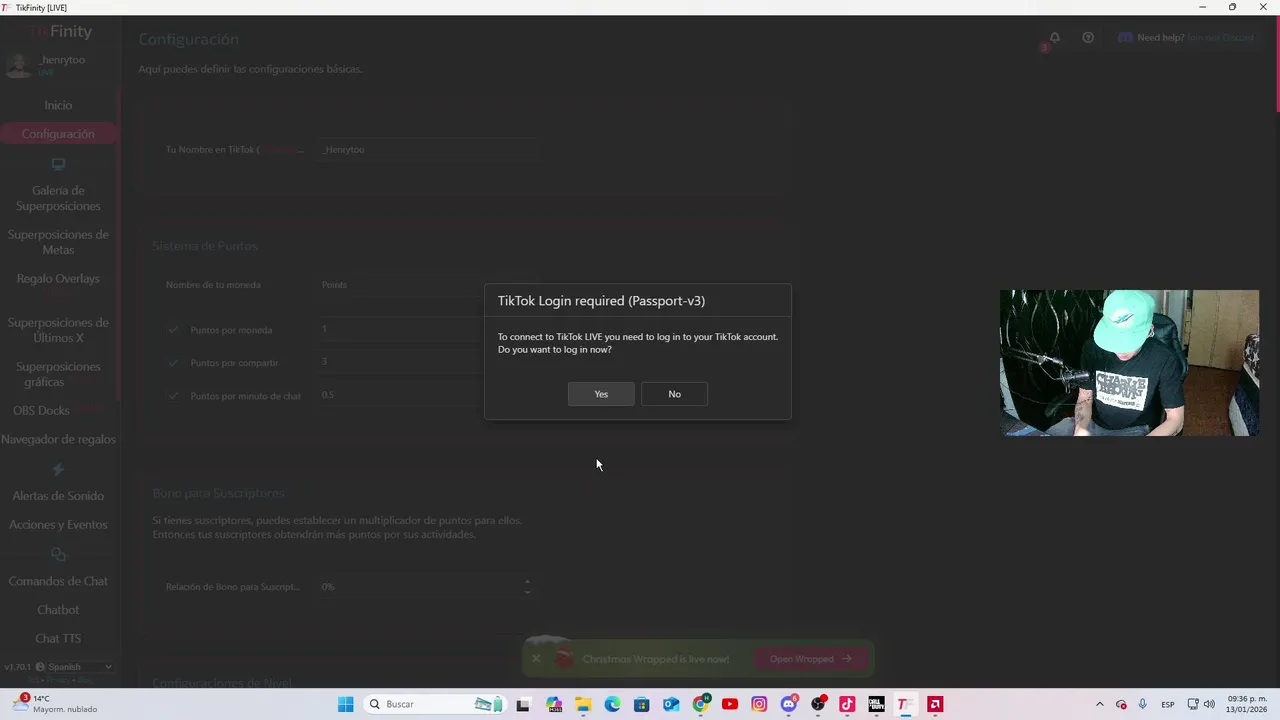This screenshot has width=1280, height=720.
Task: Click the page vertical scrollbar
Action: click(1276, 65)
